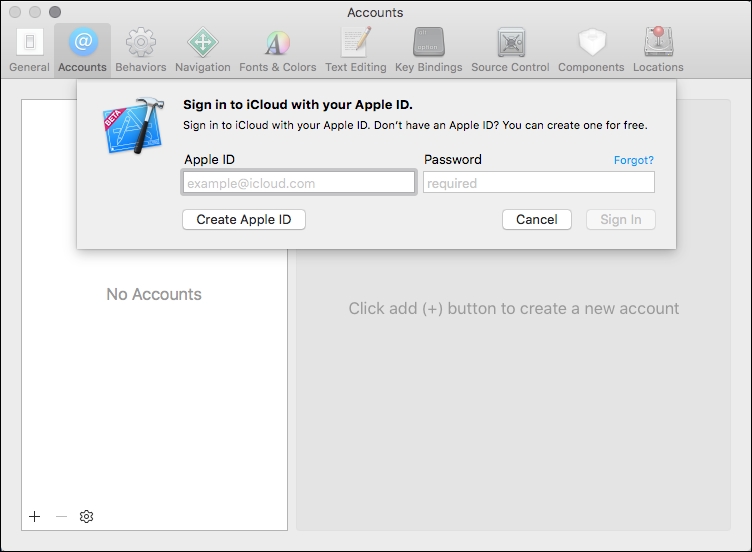
Task: Add a new account with plus button
Action: (35, 517)
